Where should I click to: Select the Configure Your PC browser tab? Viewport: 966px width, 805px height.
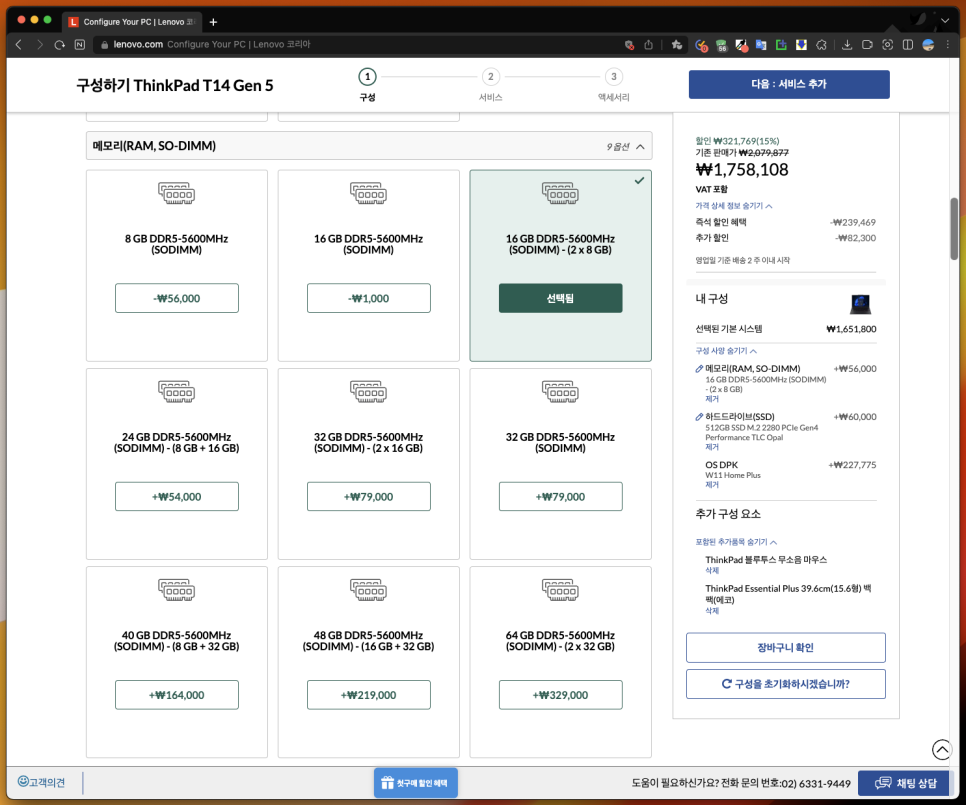[132, 22]
